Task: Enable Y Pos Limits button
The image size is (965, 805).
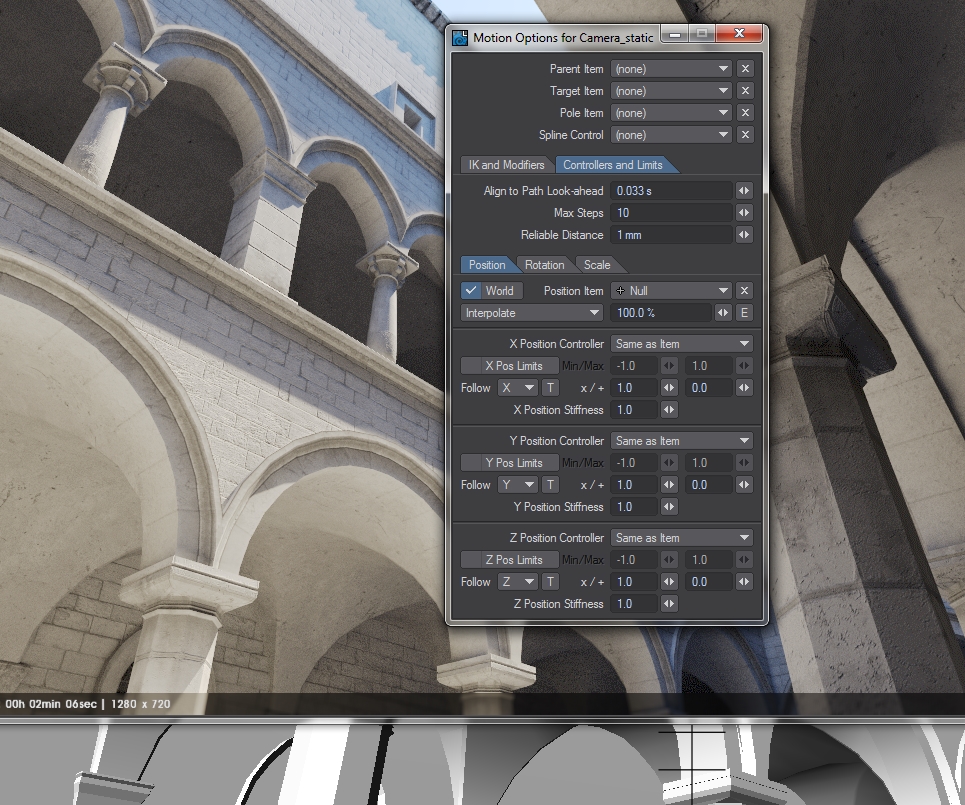Action: pyautogui.click(x=509, y=463)
